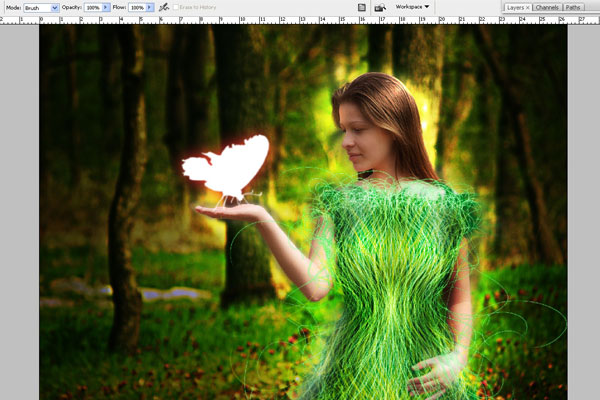600x400 pixels.
Task: Close the Layers tab with its x
Action: tap(528, 7)
